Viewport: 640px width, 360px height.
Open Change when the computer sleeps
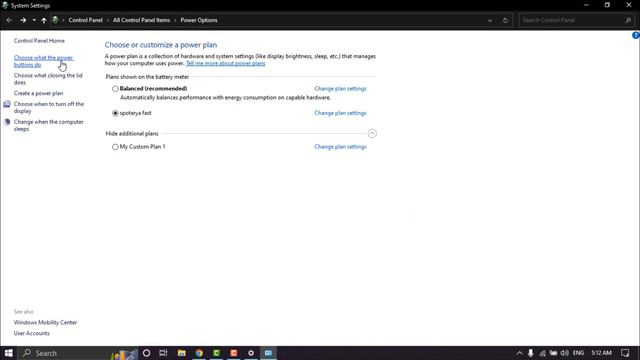(x=48, y=125)
